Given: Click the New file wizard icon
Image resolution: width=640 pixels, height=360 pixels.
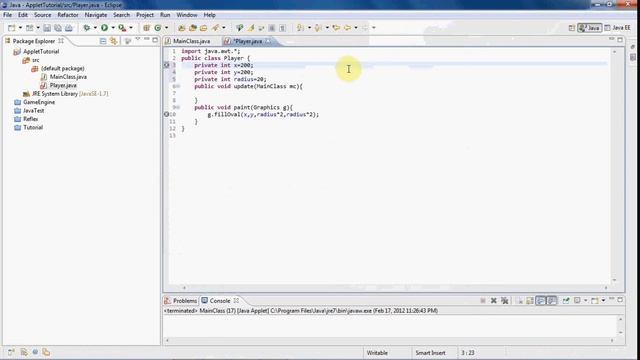Looking at the screenshot, I should point(11,28).
